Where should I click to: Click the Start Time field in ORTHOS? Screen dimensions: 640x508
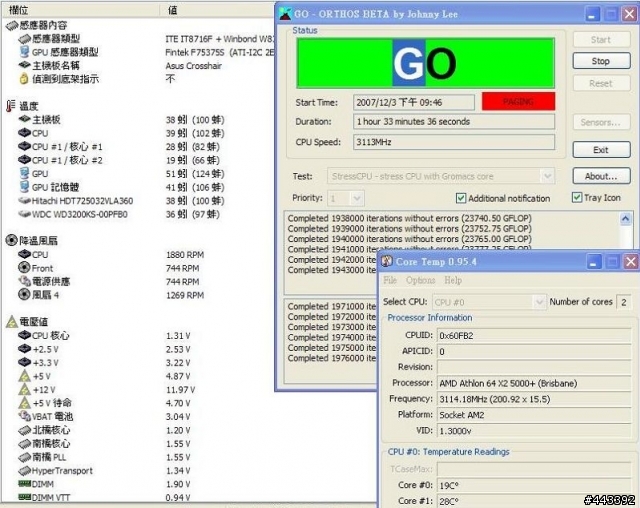[413, 102]
